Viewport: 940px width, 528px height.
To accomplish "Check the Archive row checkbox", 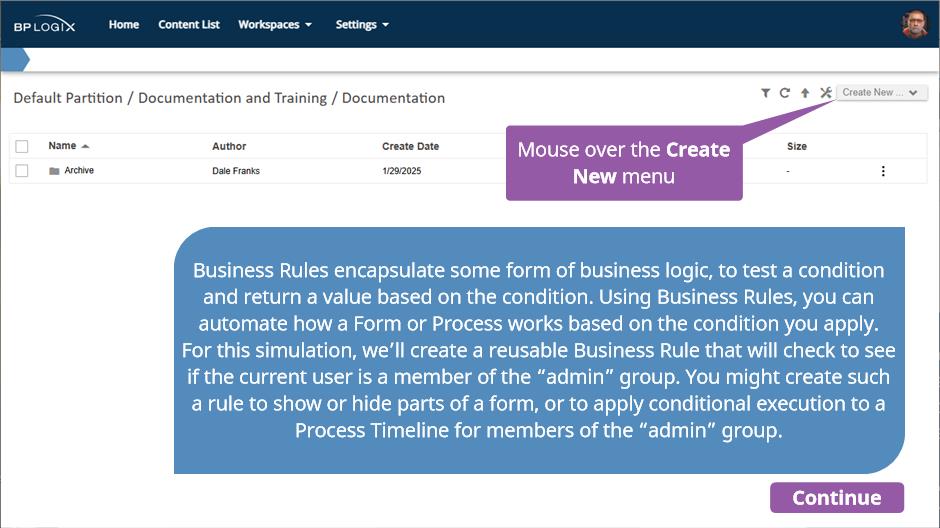I will coord(22,171).
